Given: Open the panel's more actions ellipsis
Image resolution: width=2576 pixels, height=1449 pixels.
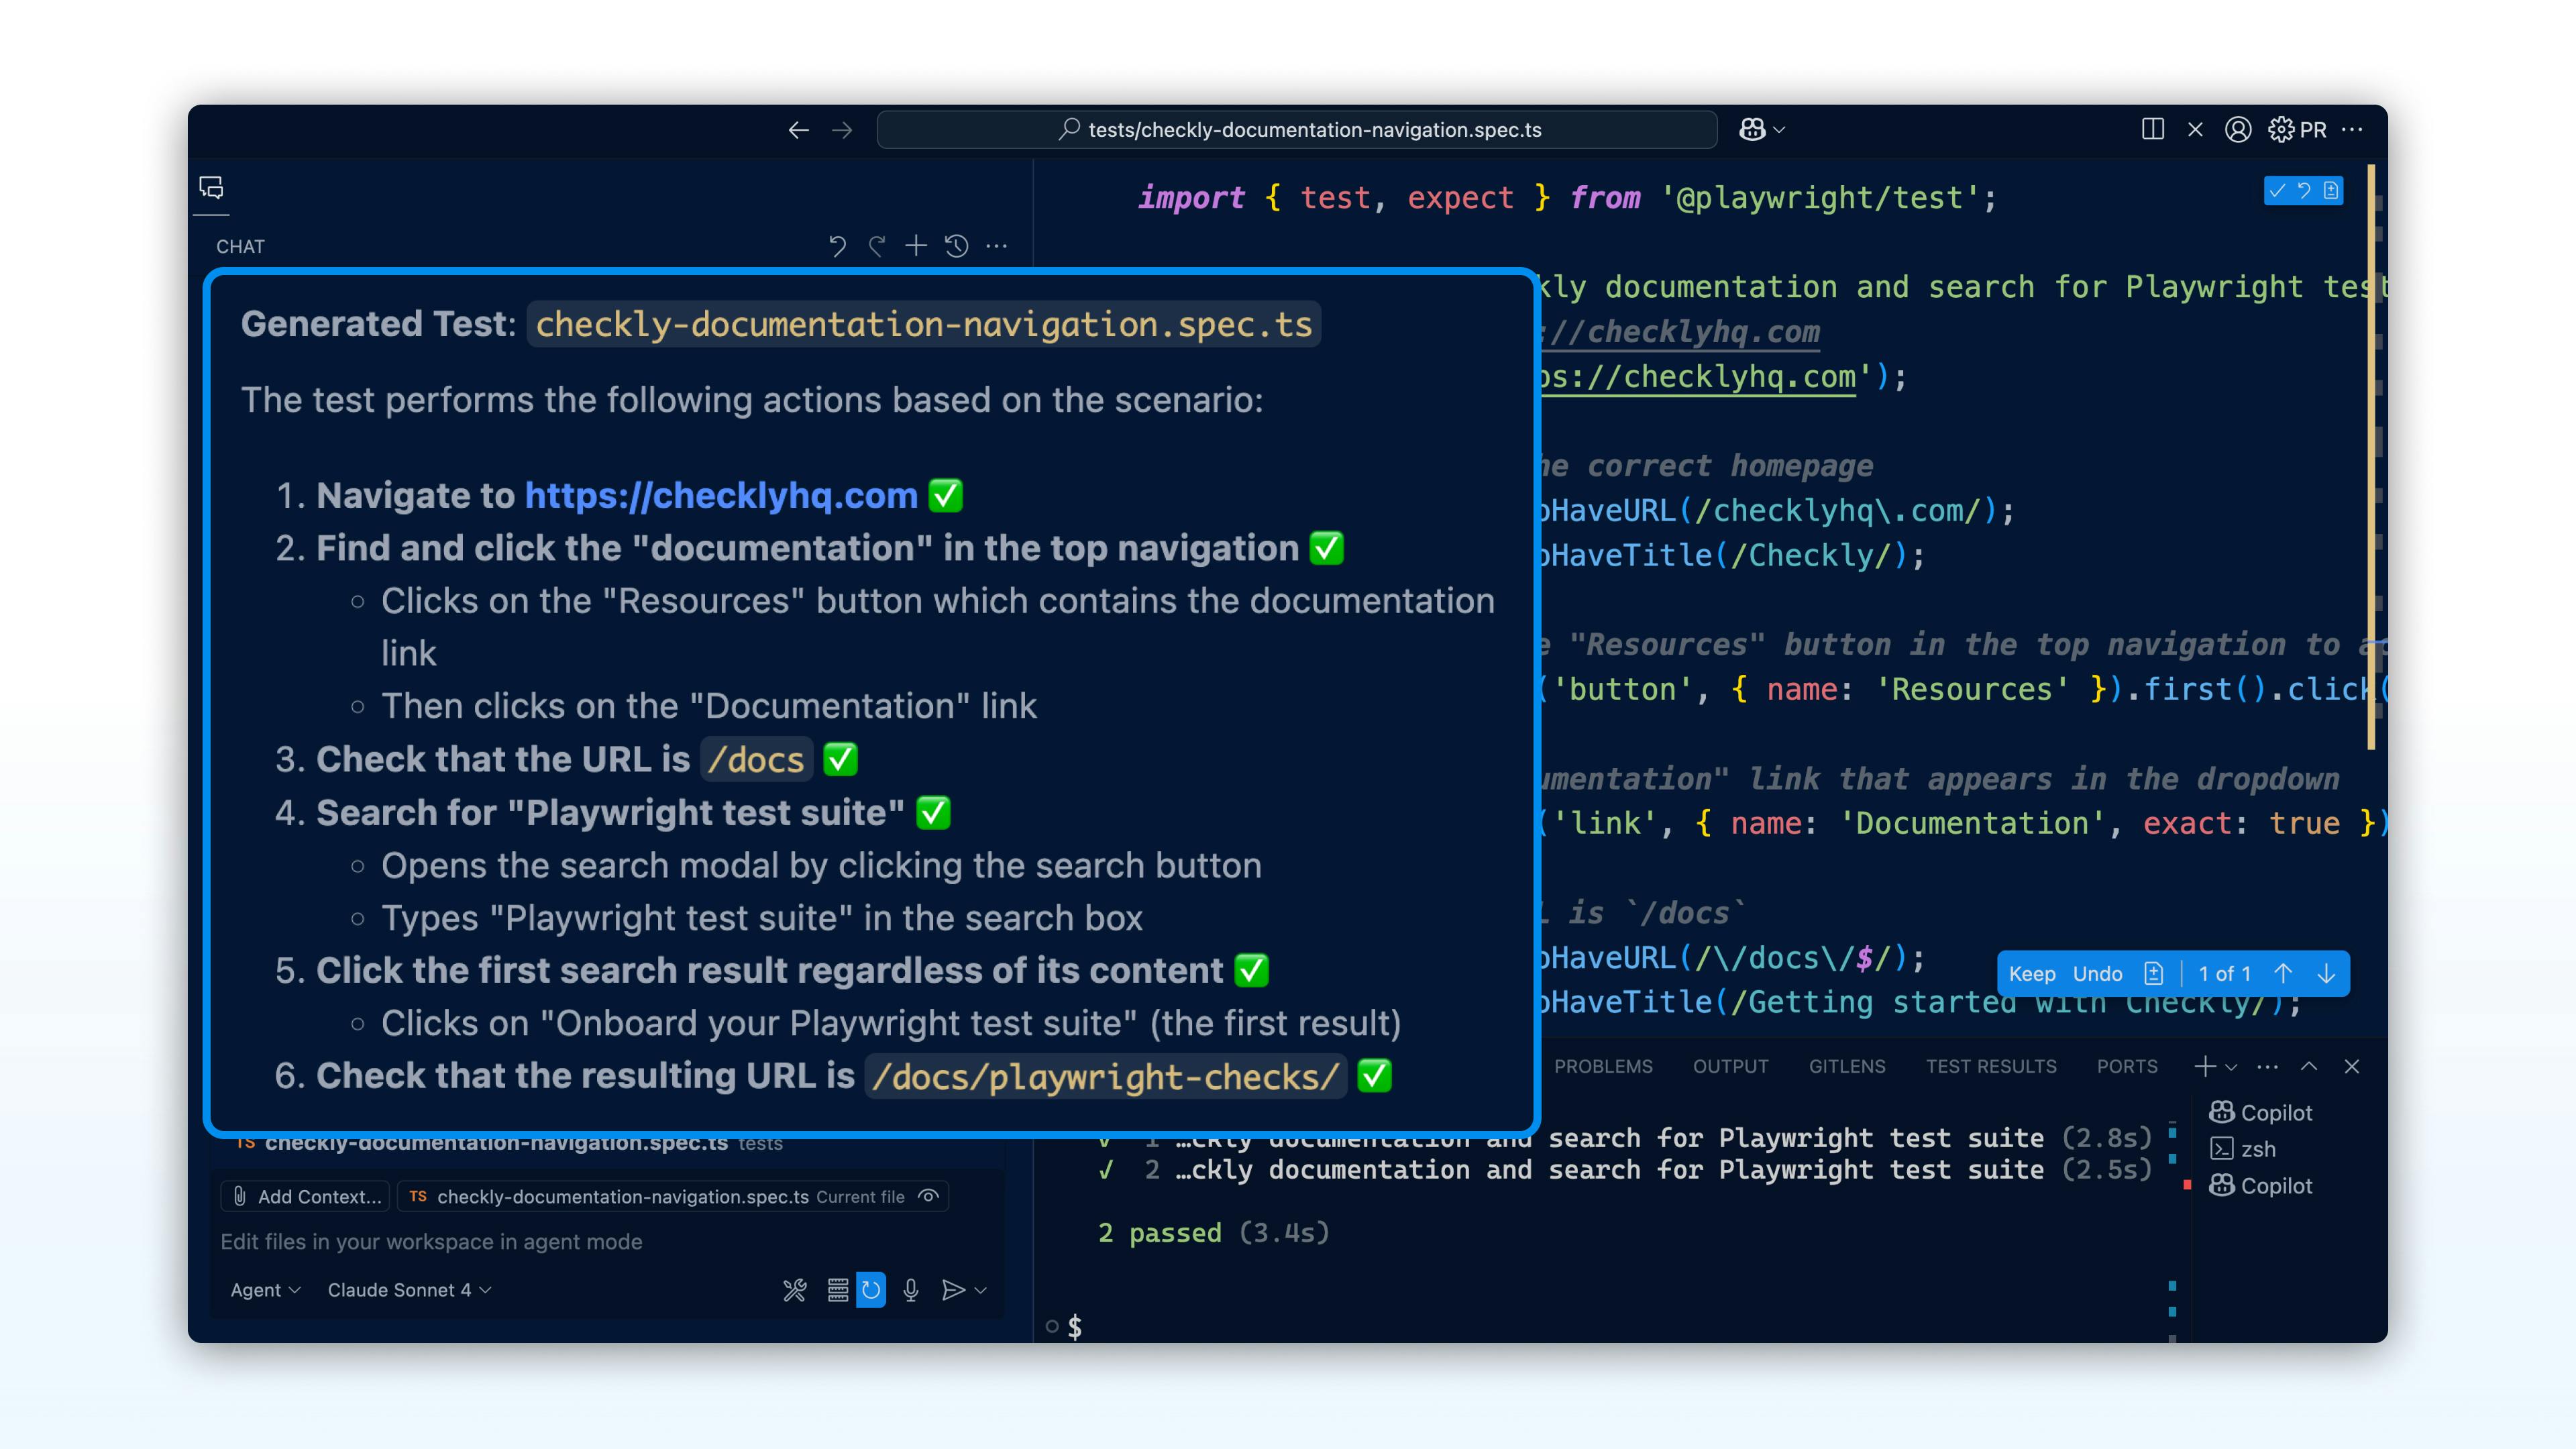Looking at the screenshot, I should coord(2268,1067).
